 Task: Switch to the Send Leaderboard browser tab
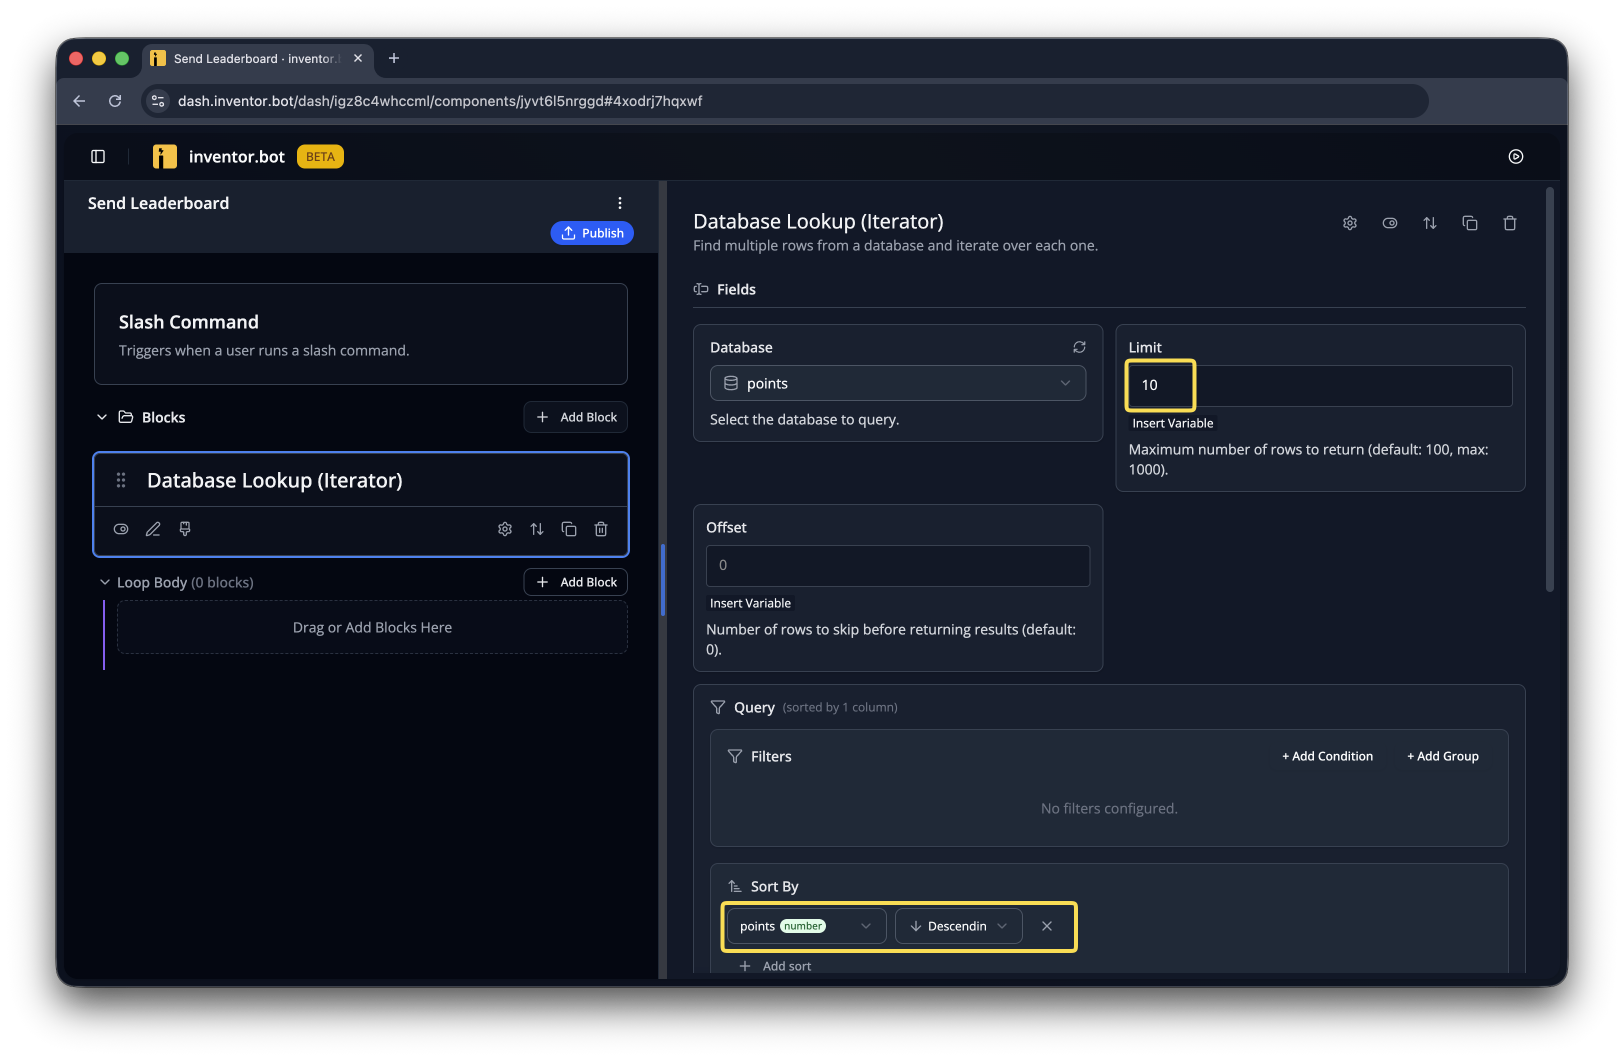(x=257, y=59)
